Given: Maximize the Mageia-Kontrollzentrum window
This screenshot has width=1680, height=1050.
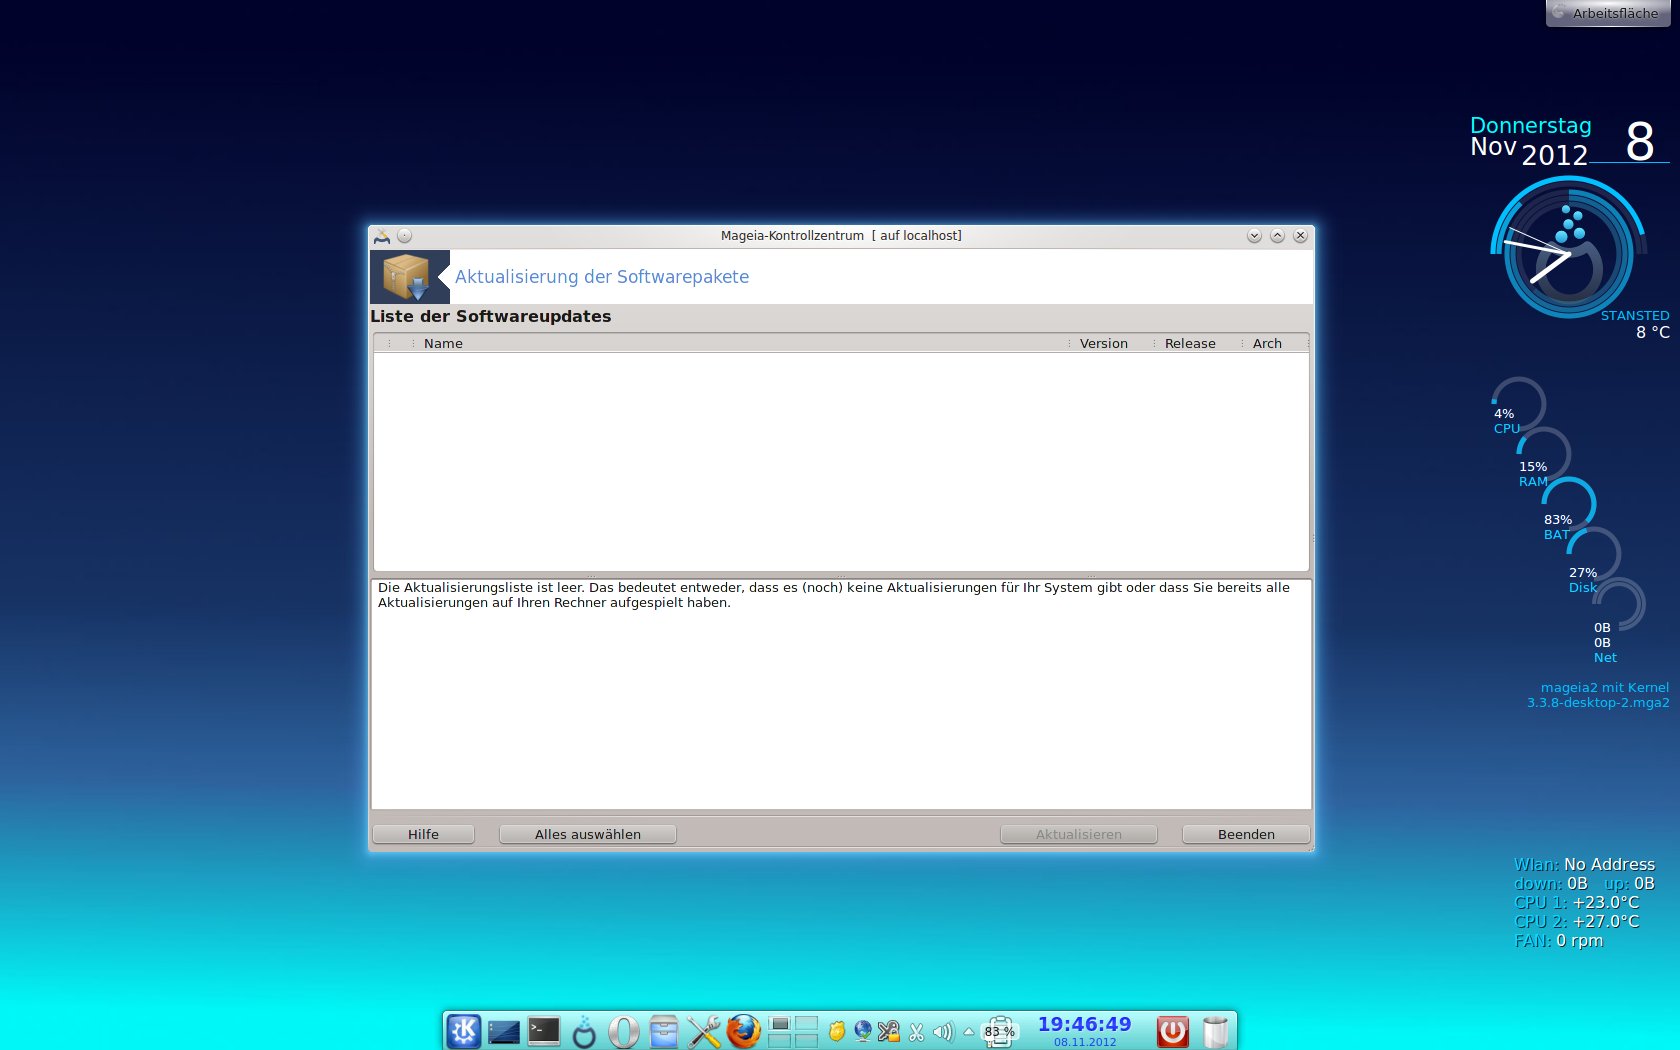Looking at the screenshot, I should click(1277, 236).
